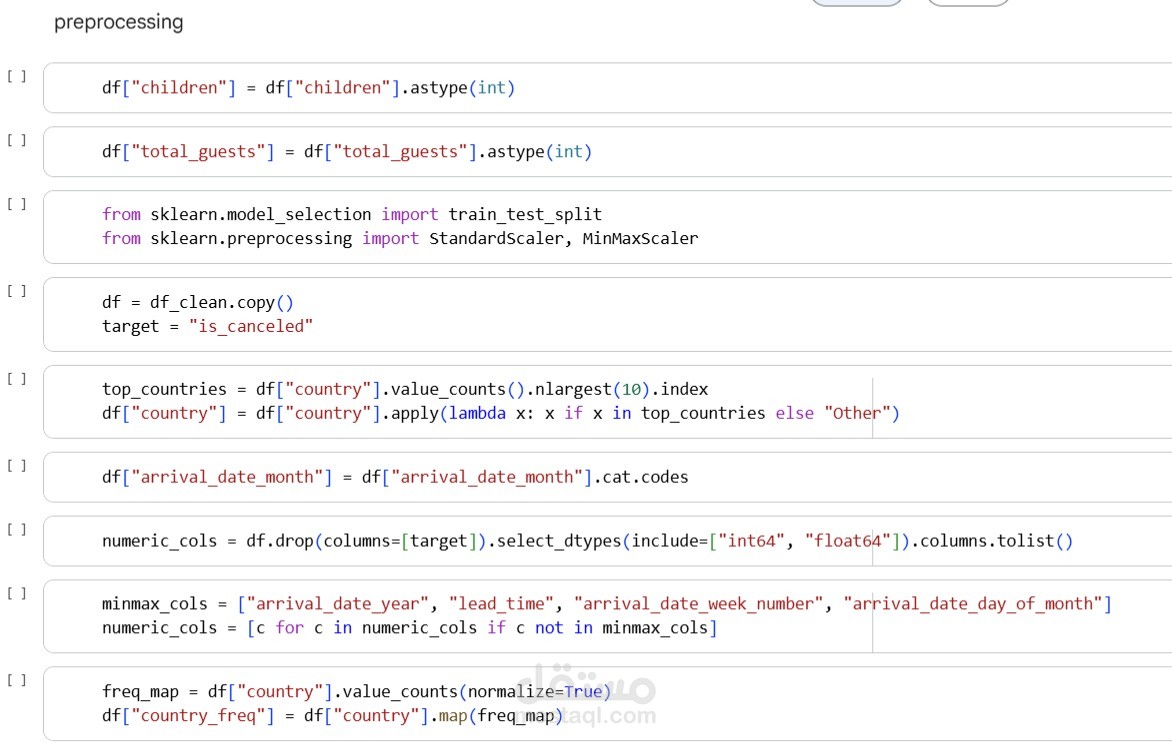1172x743 pixels.
Task: Run the minmax_cols cell
Action: pyautogui.click(x=16, y=594)
